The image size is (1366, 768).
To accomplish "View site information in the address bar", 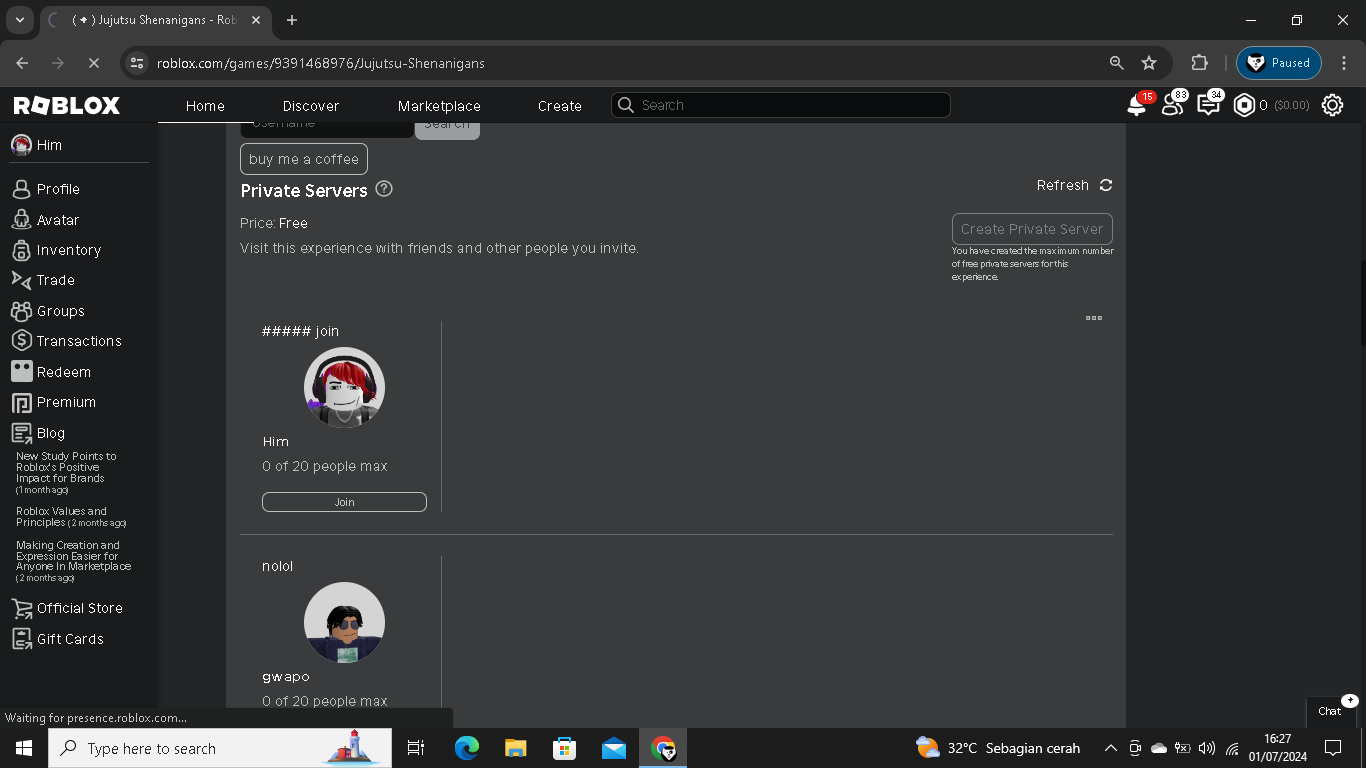I will (x=138, y=63).
